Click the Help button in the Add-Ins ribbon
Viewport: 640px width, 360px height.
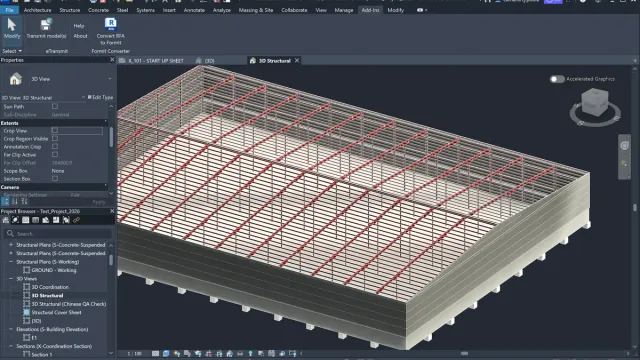pos(79,26)
